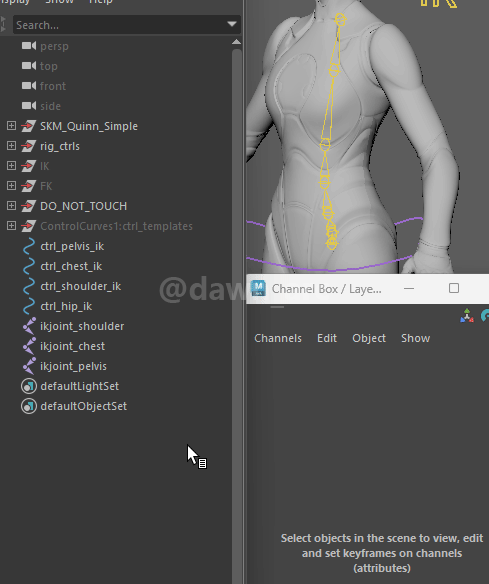489x584 pixels.
Task: Select SKM_Quinn_Simple in the Outliner
Action: (89, 126)
